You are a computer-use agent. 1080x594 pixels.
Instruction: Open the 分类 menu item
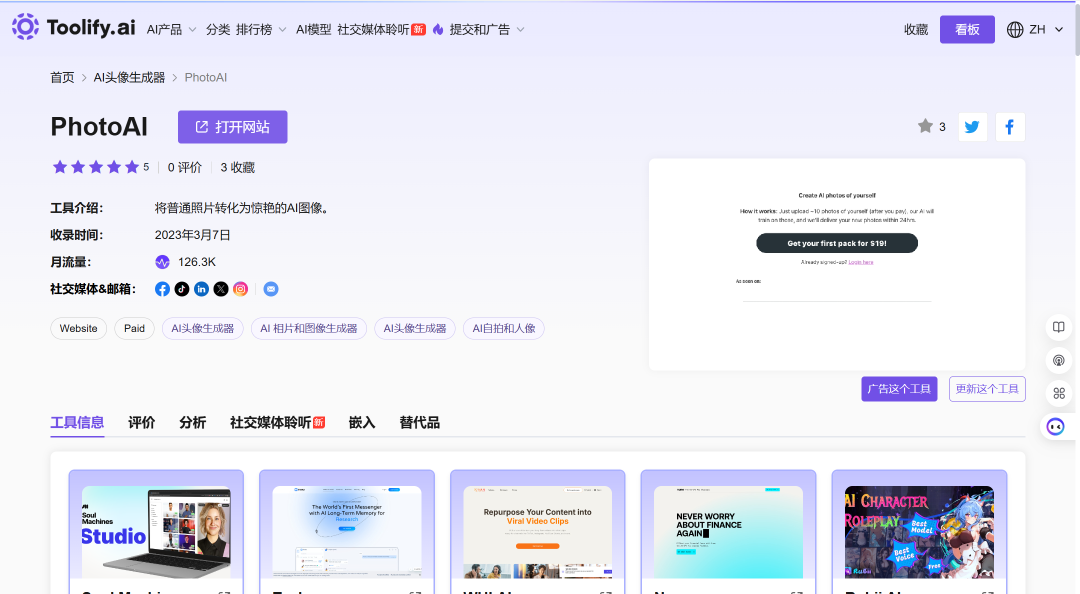[218, 30]
